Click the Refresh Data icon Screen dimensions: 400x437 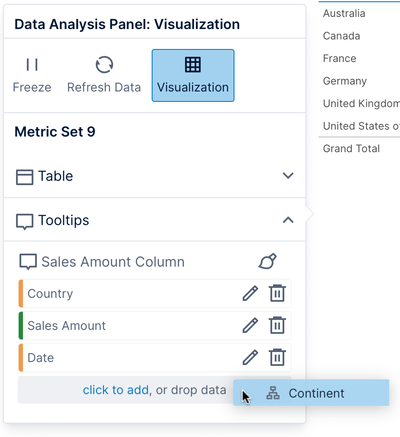[104, 64]
